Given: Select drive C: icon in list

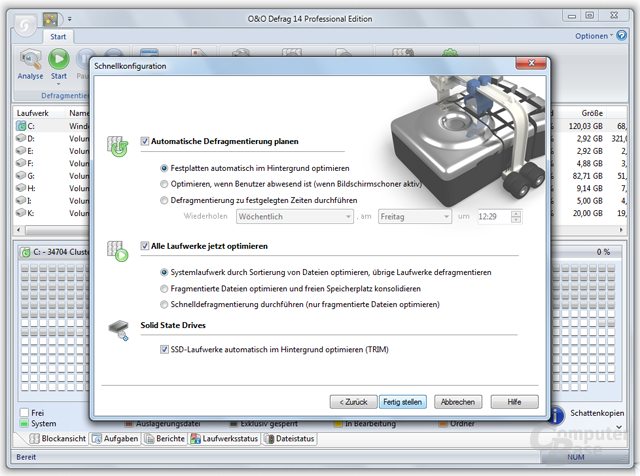Looking at the screenshot, I should point(21,126).
